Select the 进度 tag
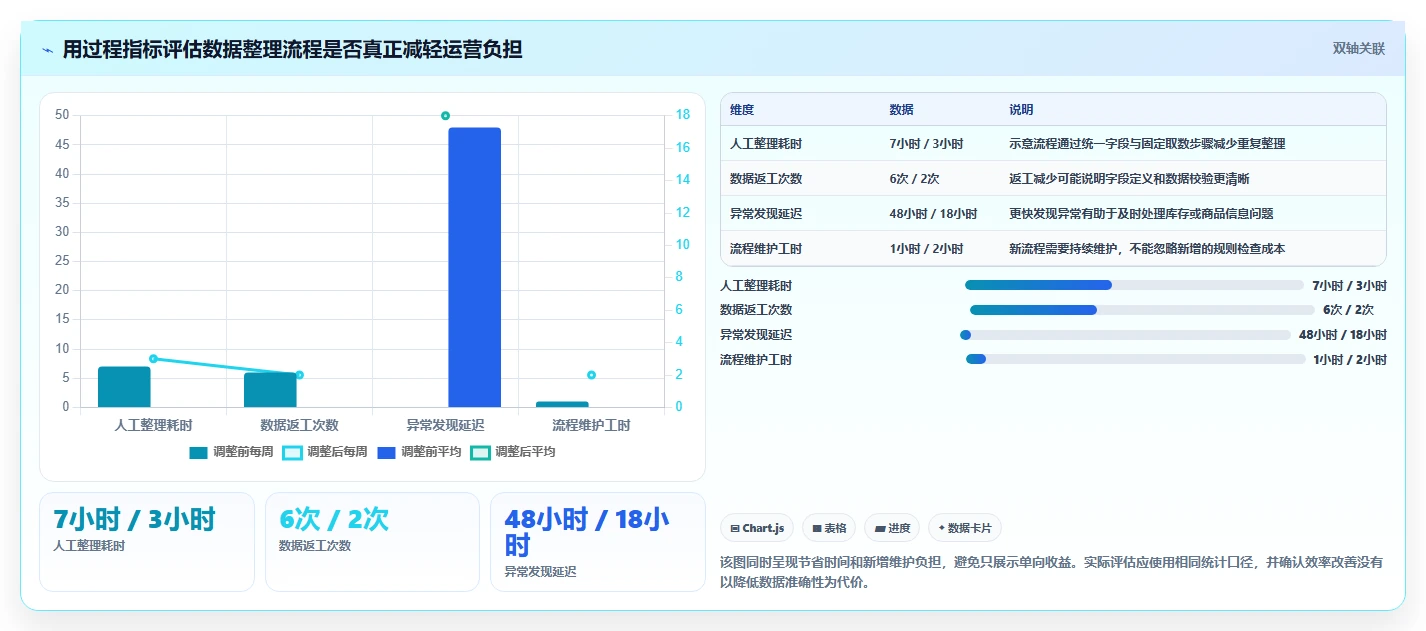 coord(892,528)
